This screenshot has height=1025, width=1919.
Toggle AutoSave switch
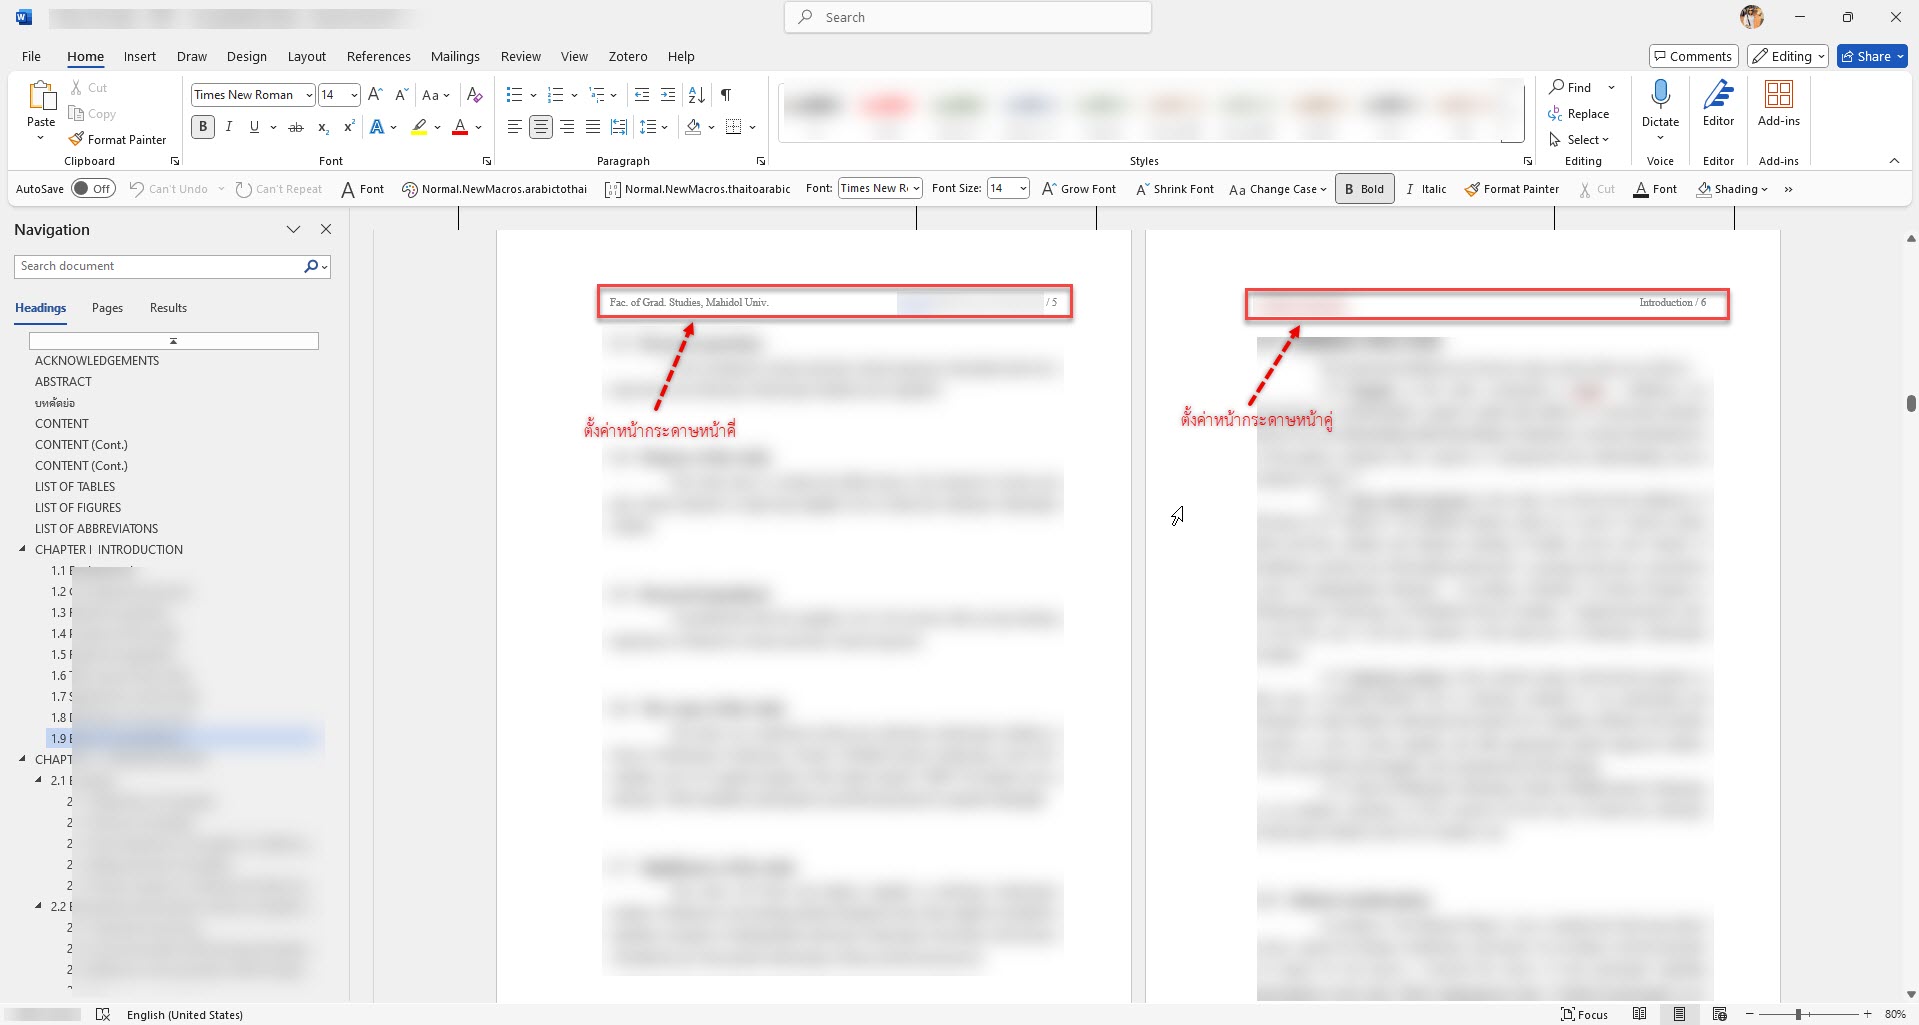93,188
